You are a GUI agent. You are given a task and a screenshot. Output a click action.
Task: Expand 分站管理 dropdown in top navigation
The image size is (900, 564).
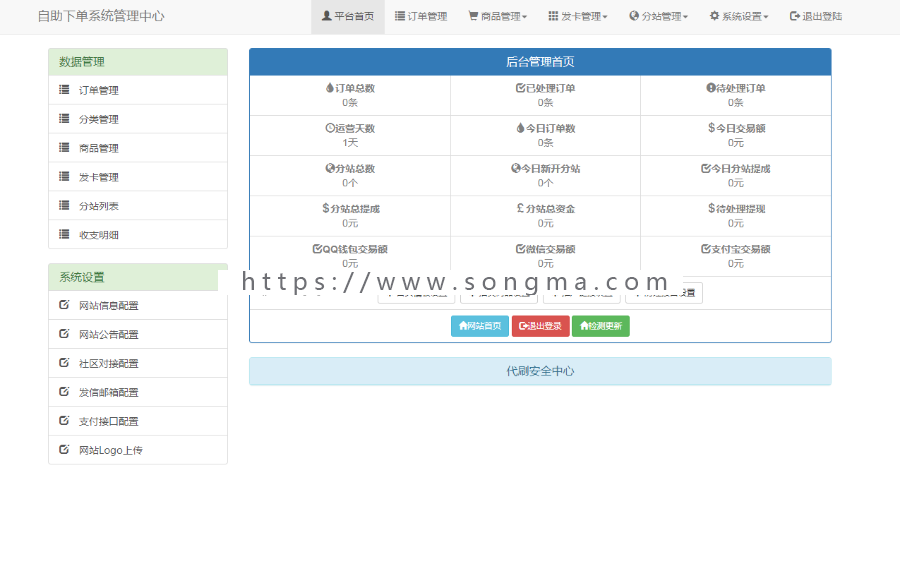(658, 17)
